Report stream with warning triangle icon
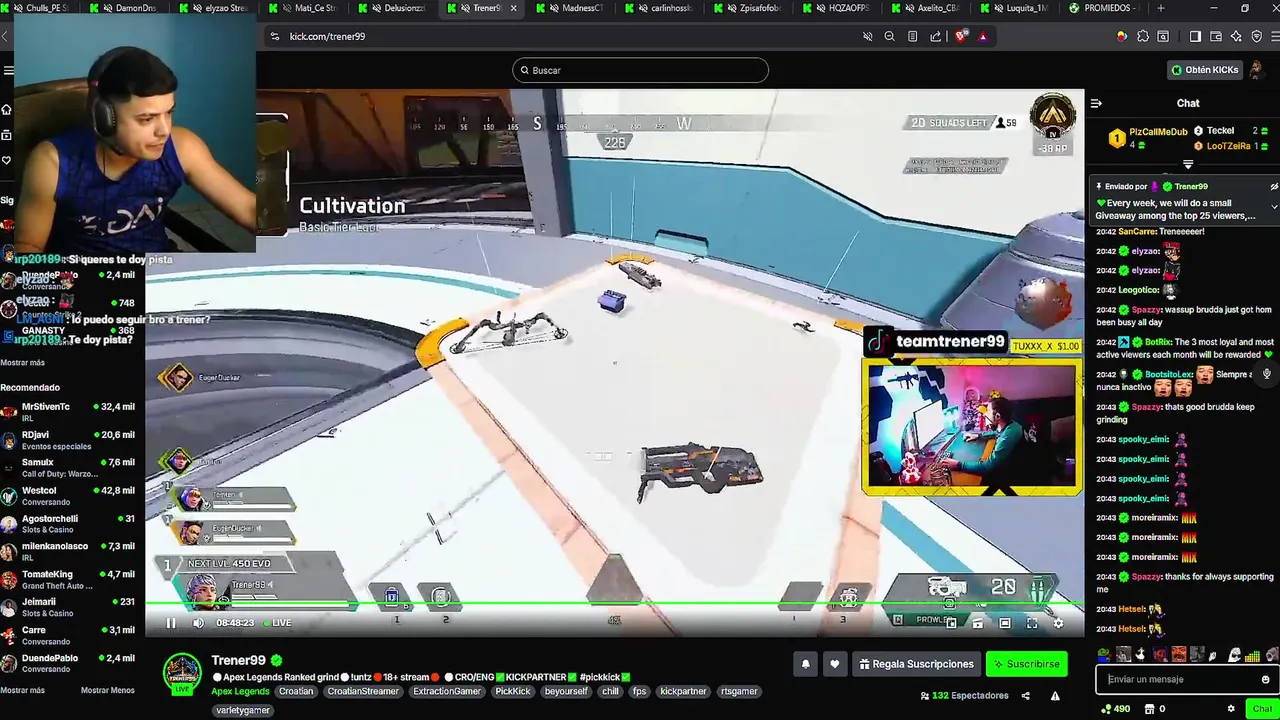This screenshot has height=720, width=1280. tap(1055, 696)
